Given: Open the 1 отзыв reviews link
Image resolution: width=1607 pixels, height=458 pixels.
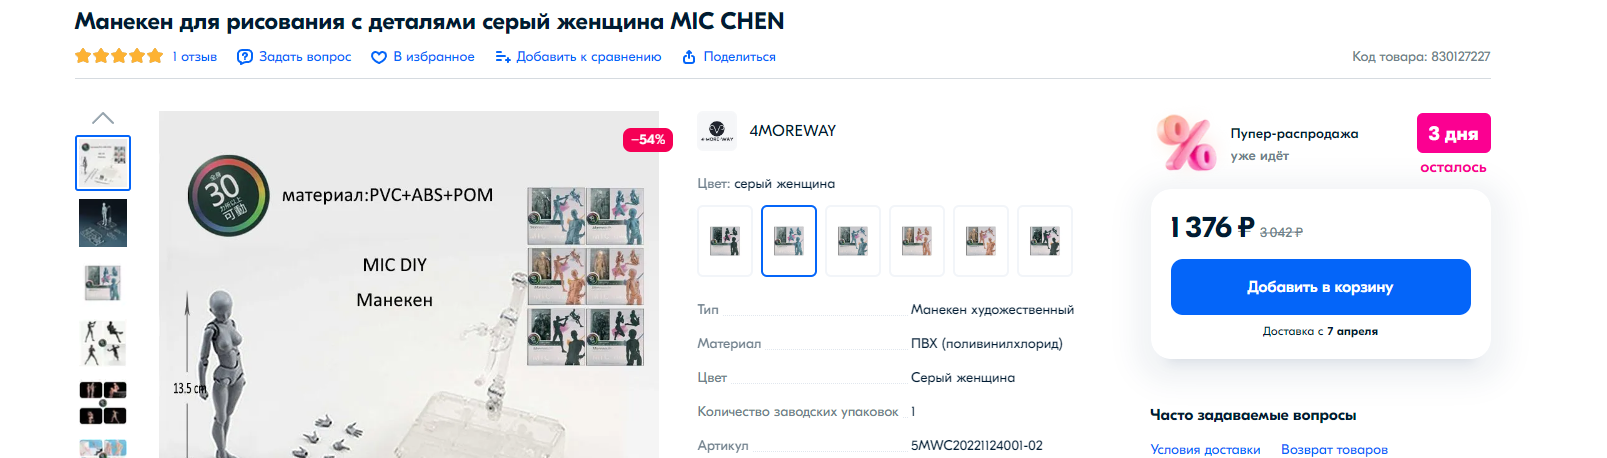Looking at the screenshot, I should click(194, 57).
